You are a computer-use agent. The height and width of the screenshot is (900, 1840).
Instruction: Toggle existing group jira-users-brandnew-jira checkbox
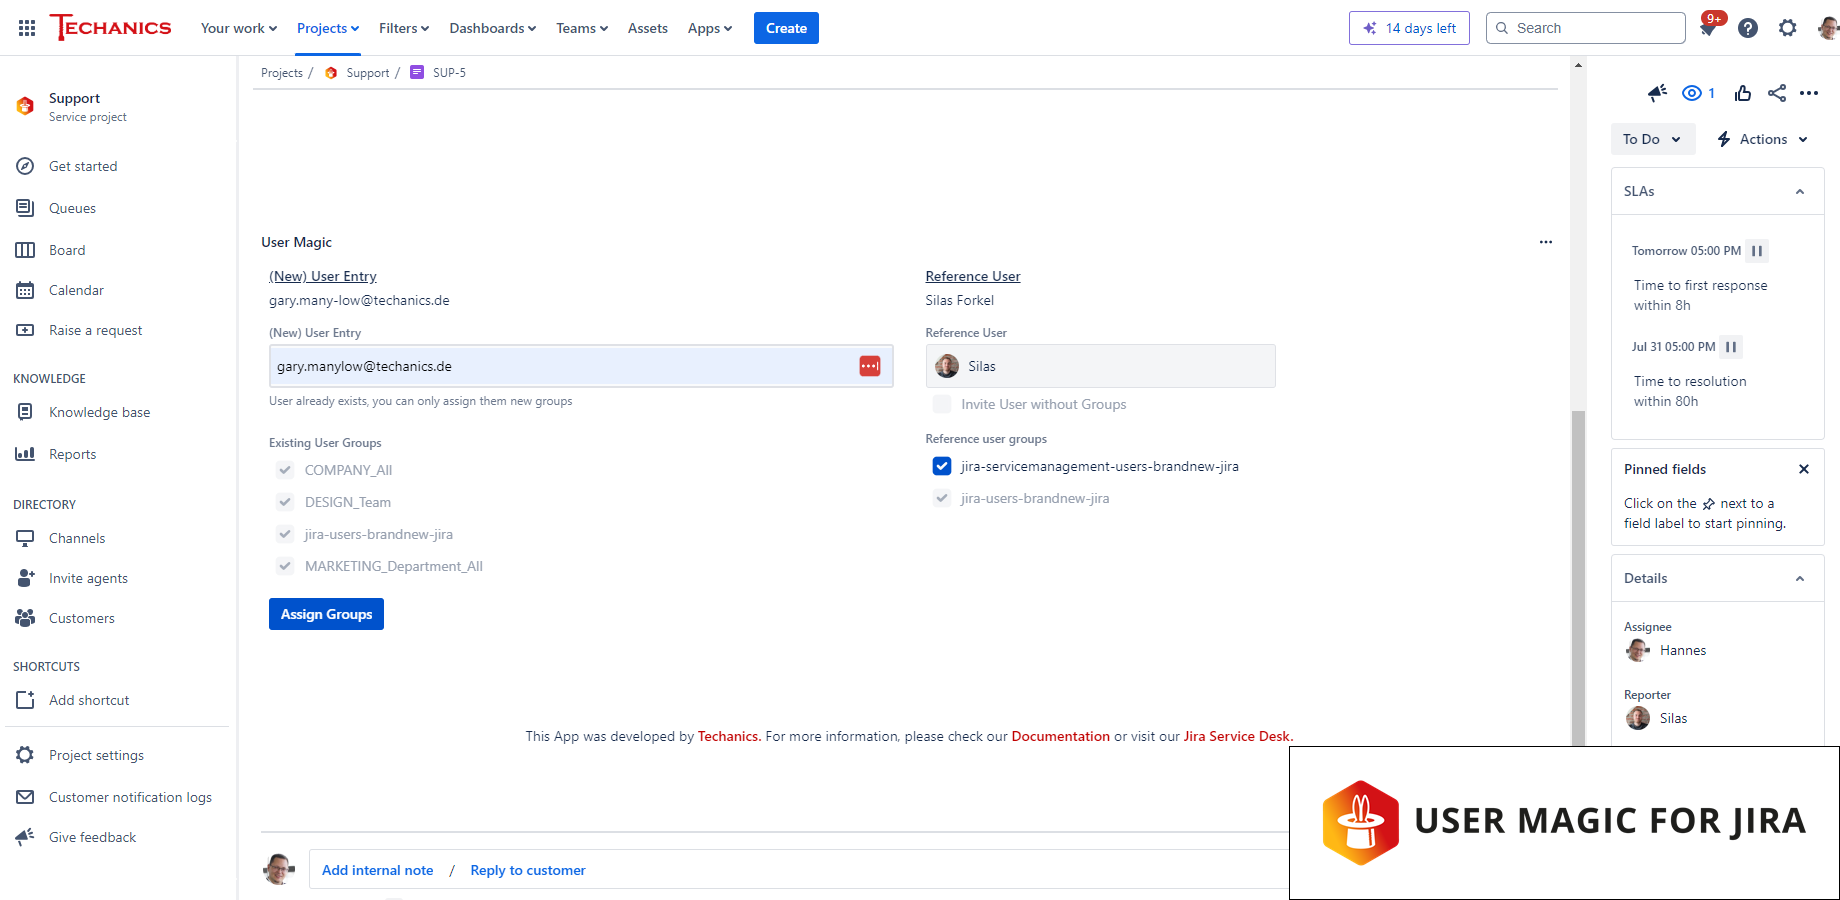[285, 534]
